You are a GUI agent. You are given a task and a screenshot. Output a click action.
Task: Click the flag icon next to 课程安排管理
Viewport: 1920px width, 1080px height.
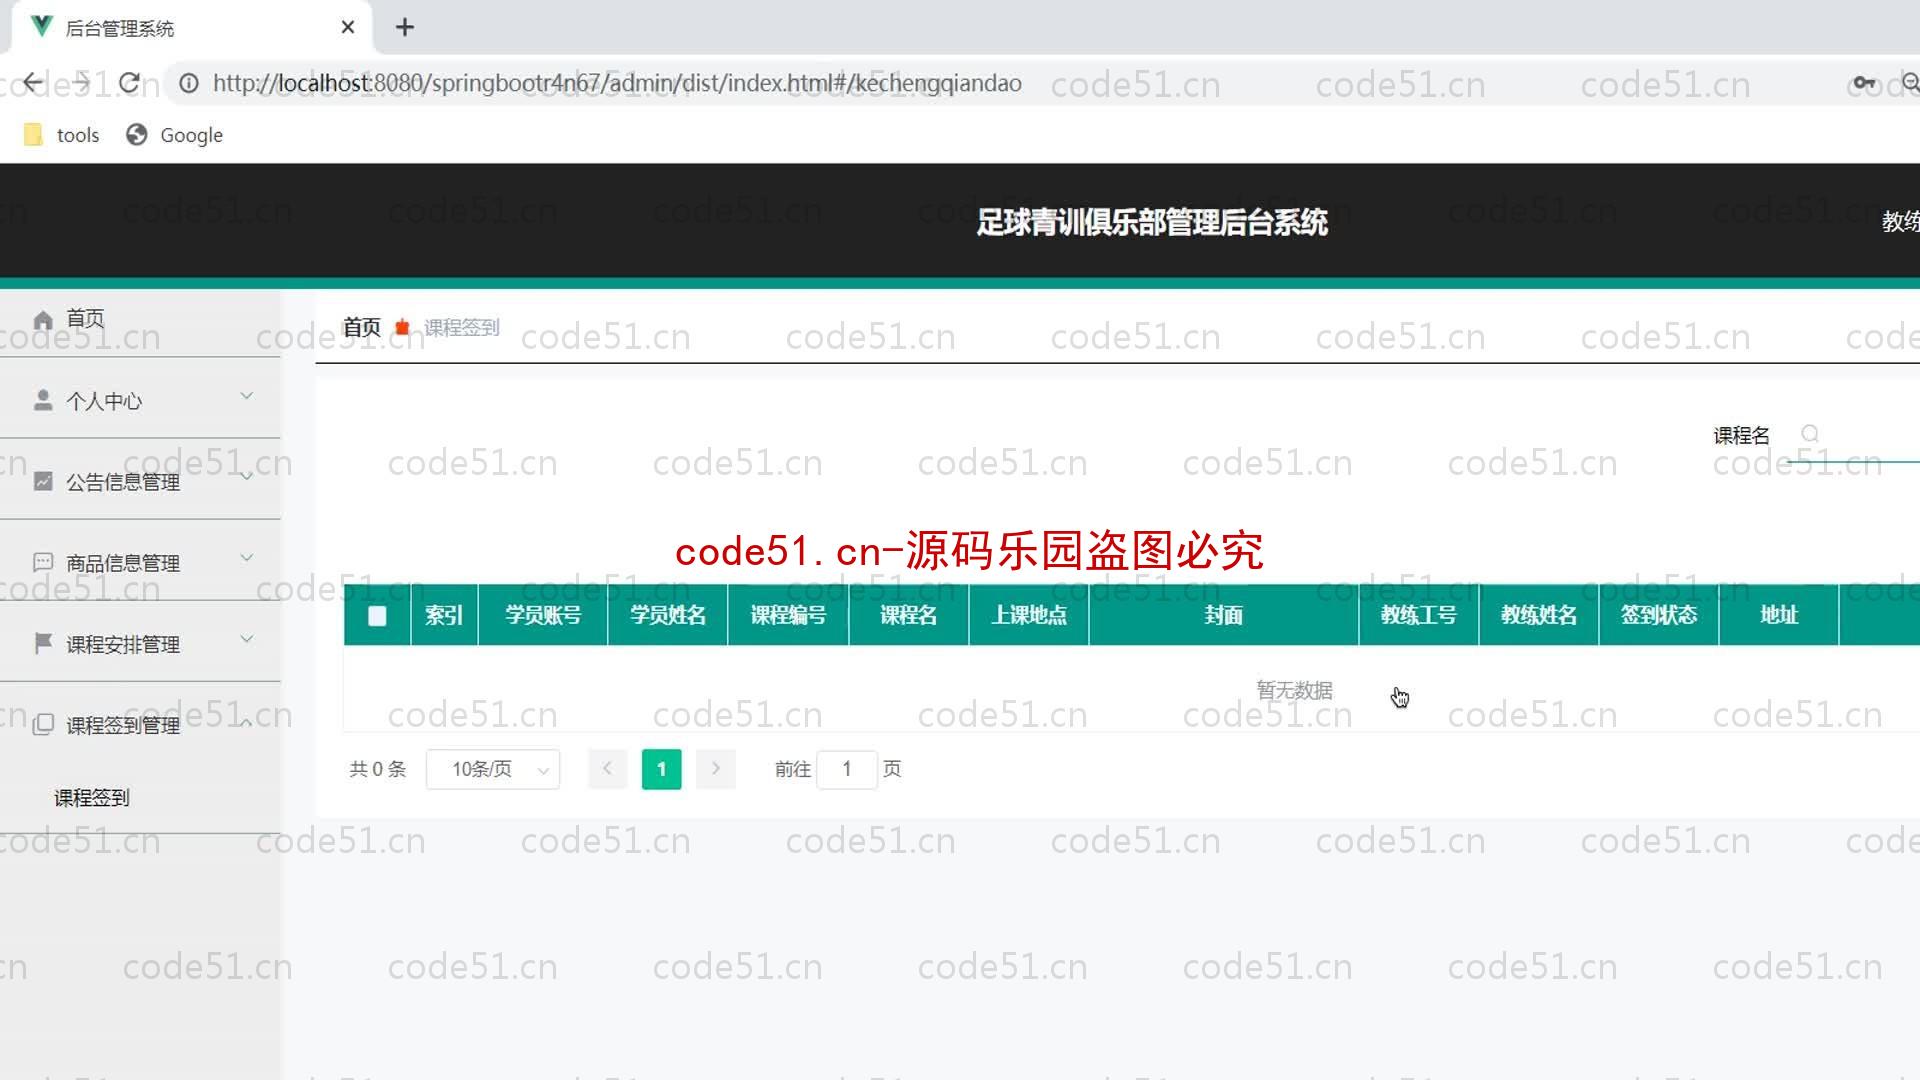[x=42, y=644]
